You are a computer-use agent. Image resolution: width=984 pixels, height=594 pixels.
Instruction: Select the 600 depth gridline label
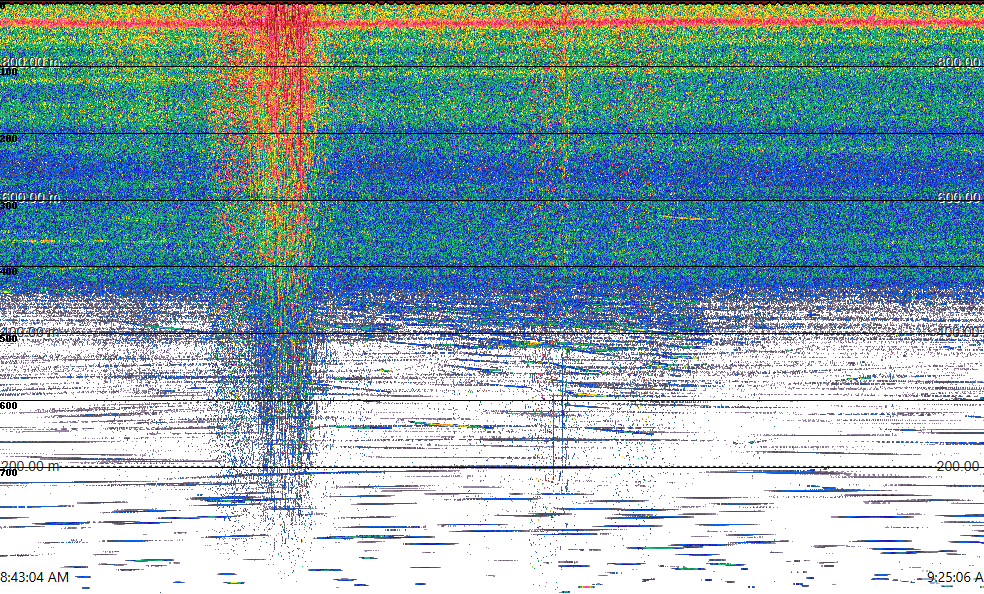click(9, 406)
